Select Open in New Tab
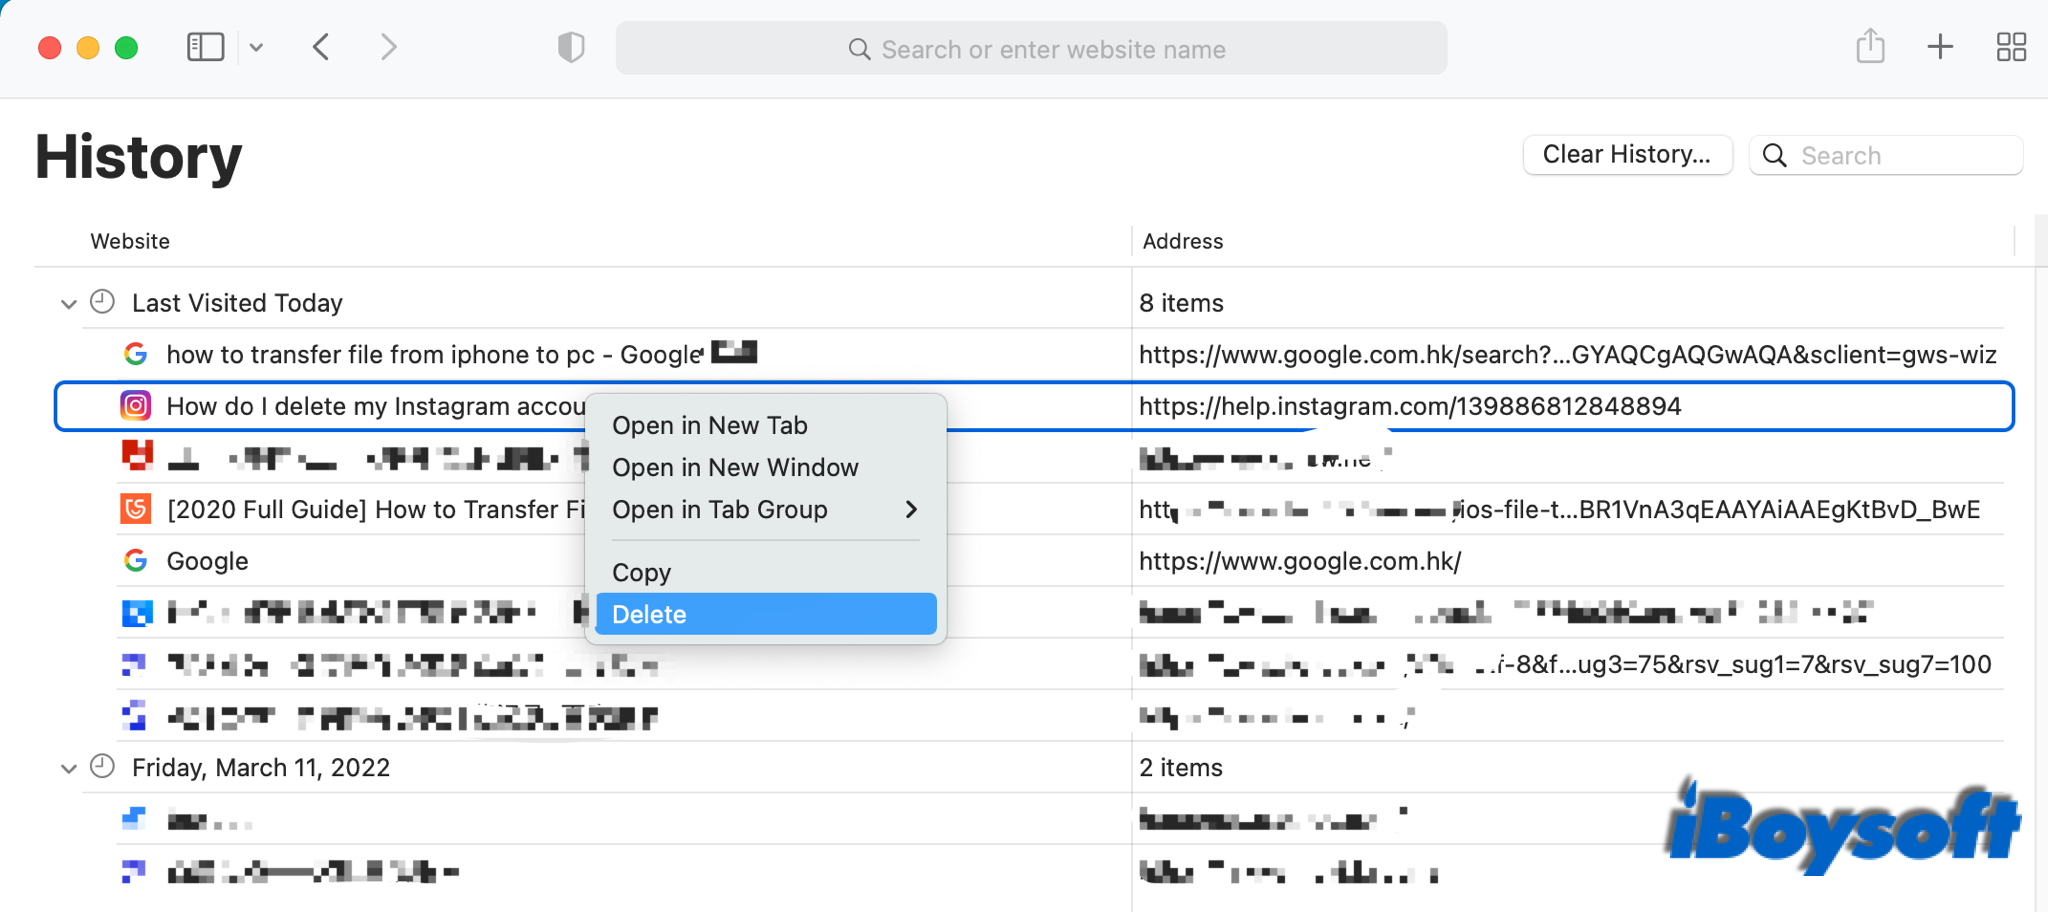This screenshot has height=912, width=2048. pos(710,426)
